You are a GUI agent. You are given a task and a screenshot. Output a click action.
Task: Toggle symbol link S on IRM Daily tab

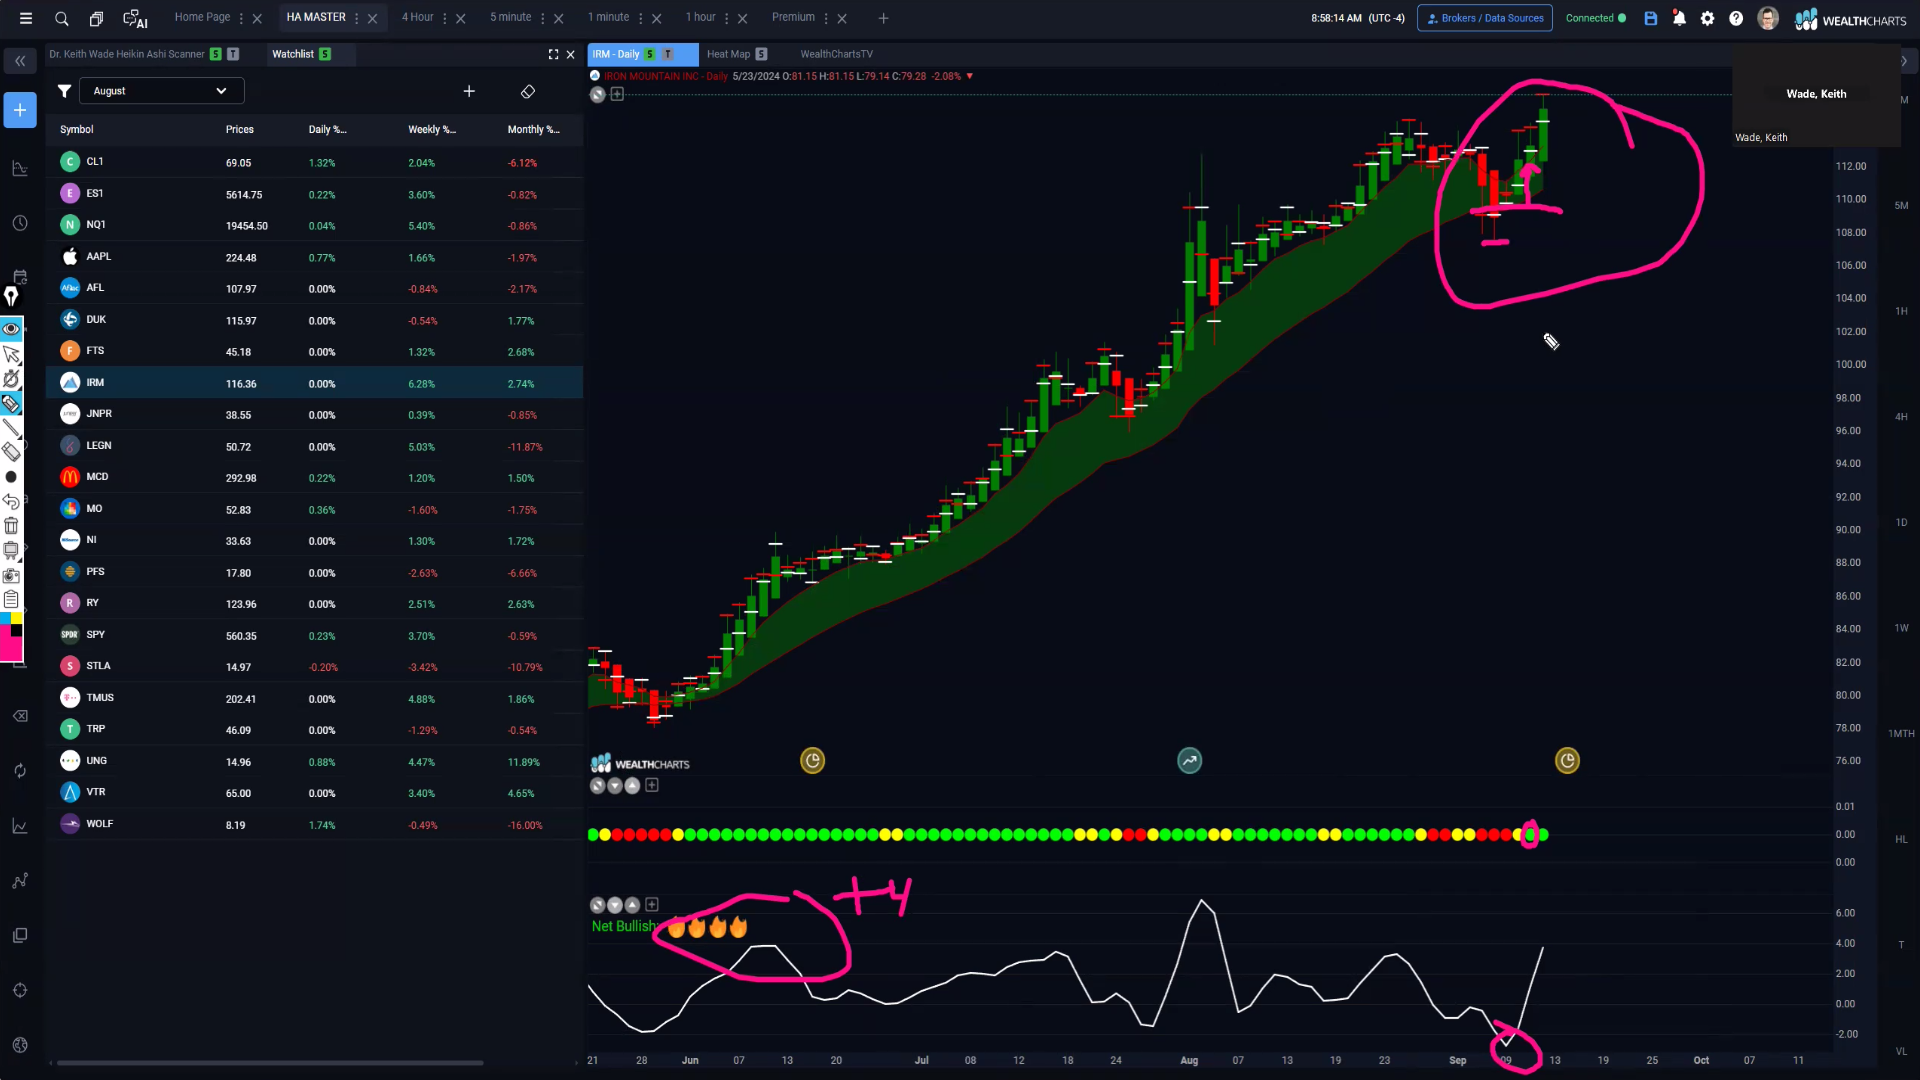point(650,54)
